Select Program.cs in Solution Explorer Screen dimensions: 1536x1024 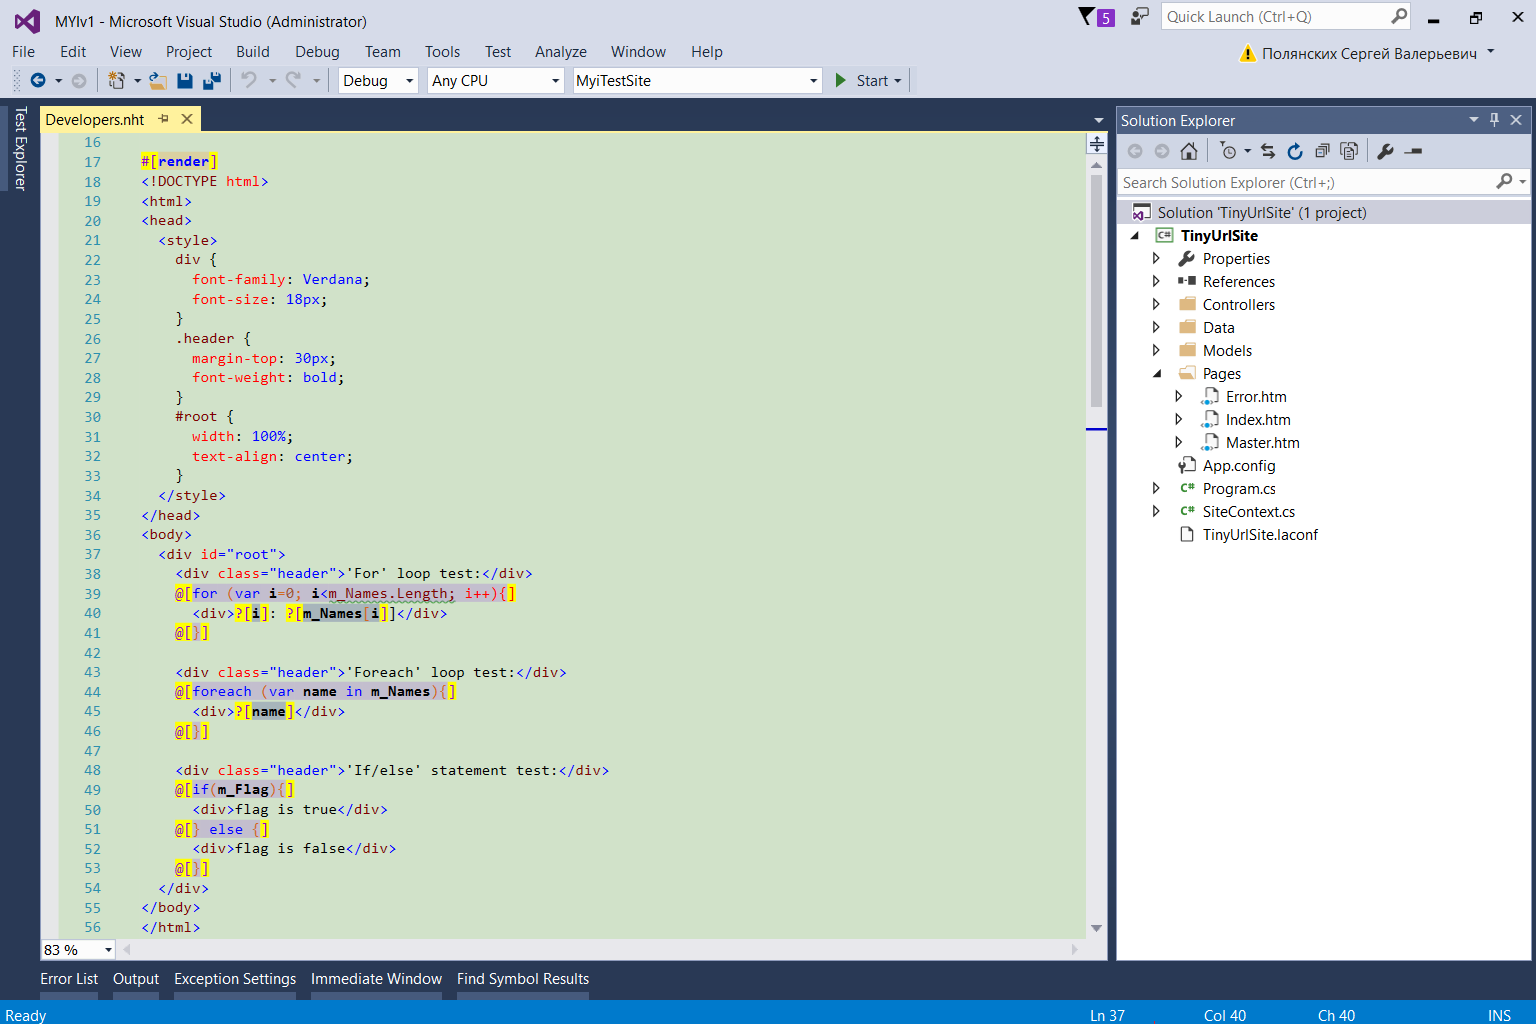1239,488
